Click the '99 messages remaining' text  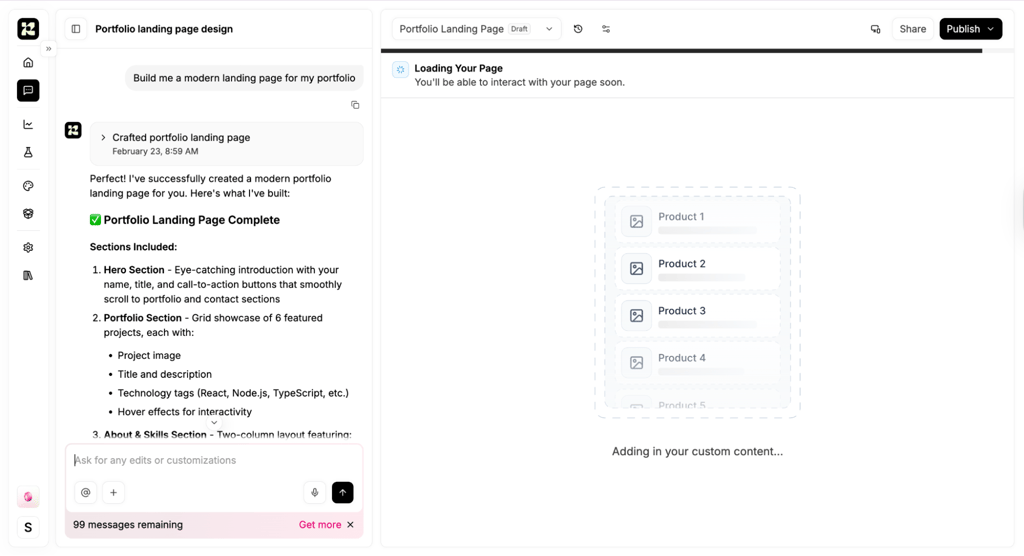click(x=128, y=525)
